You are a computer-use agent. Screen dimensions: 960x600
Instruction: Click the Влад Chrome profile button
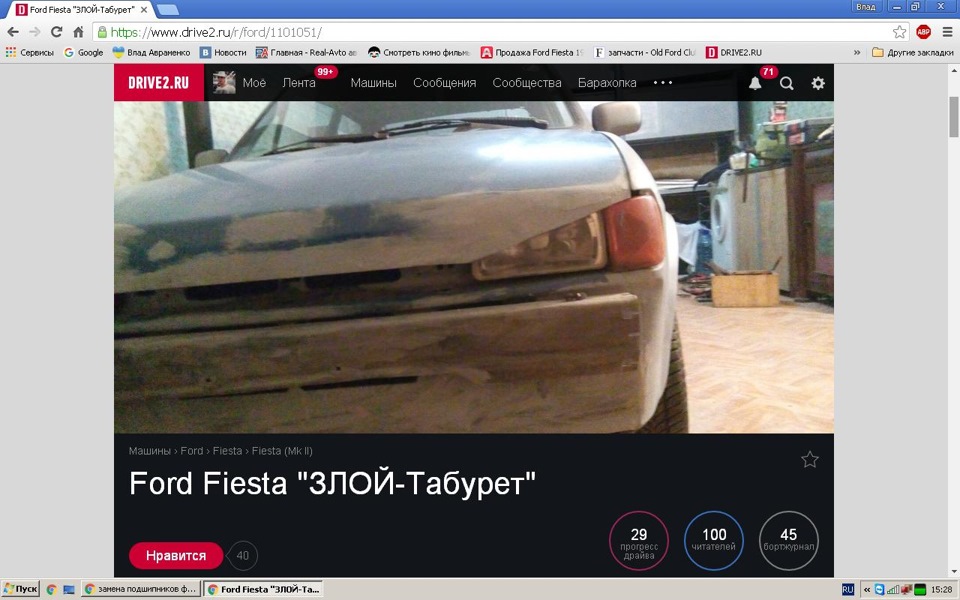tap(866, 7)
